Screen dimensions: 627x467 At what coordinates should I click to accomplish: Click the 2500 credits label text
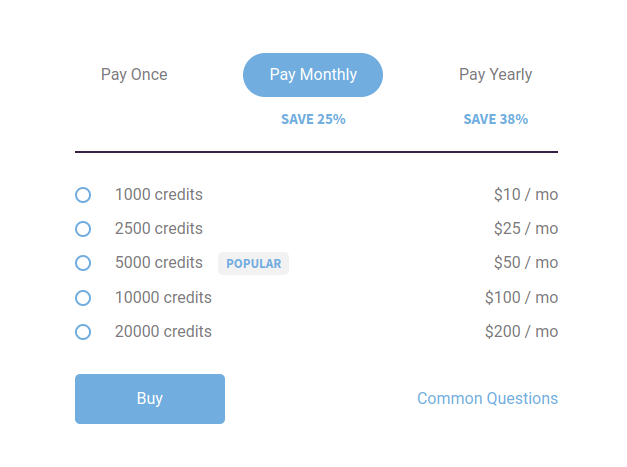point(159,229)
